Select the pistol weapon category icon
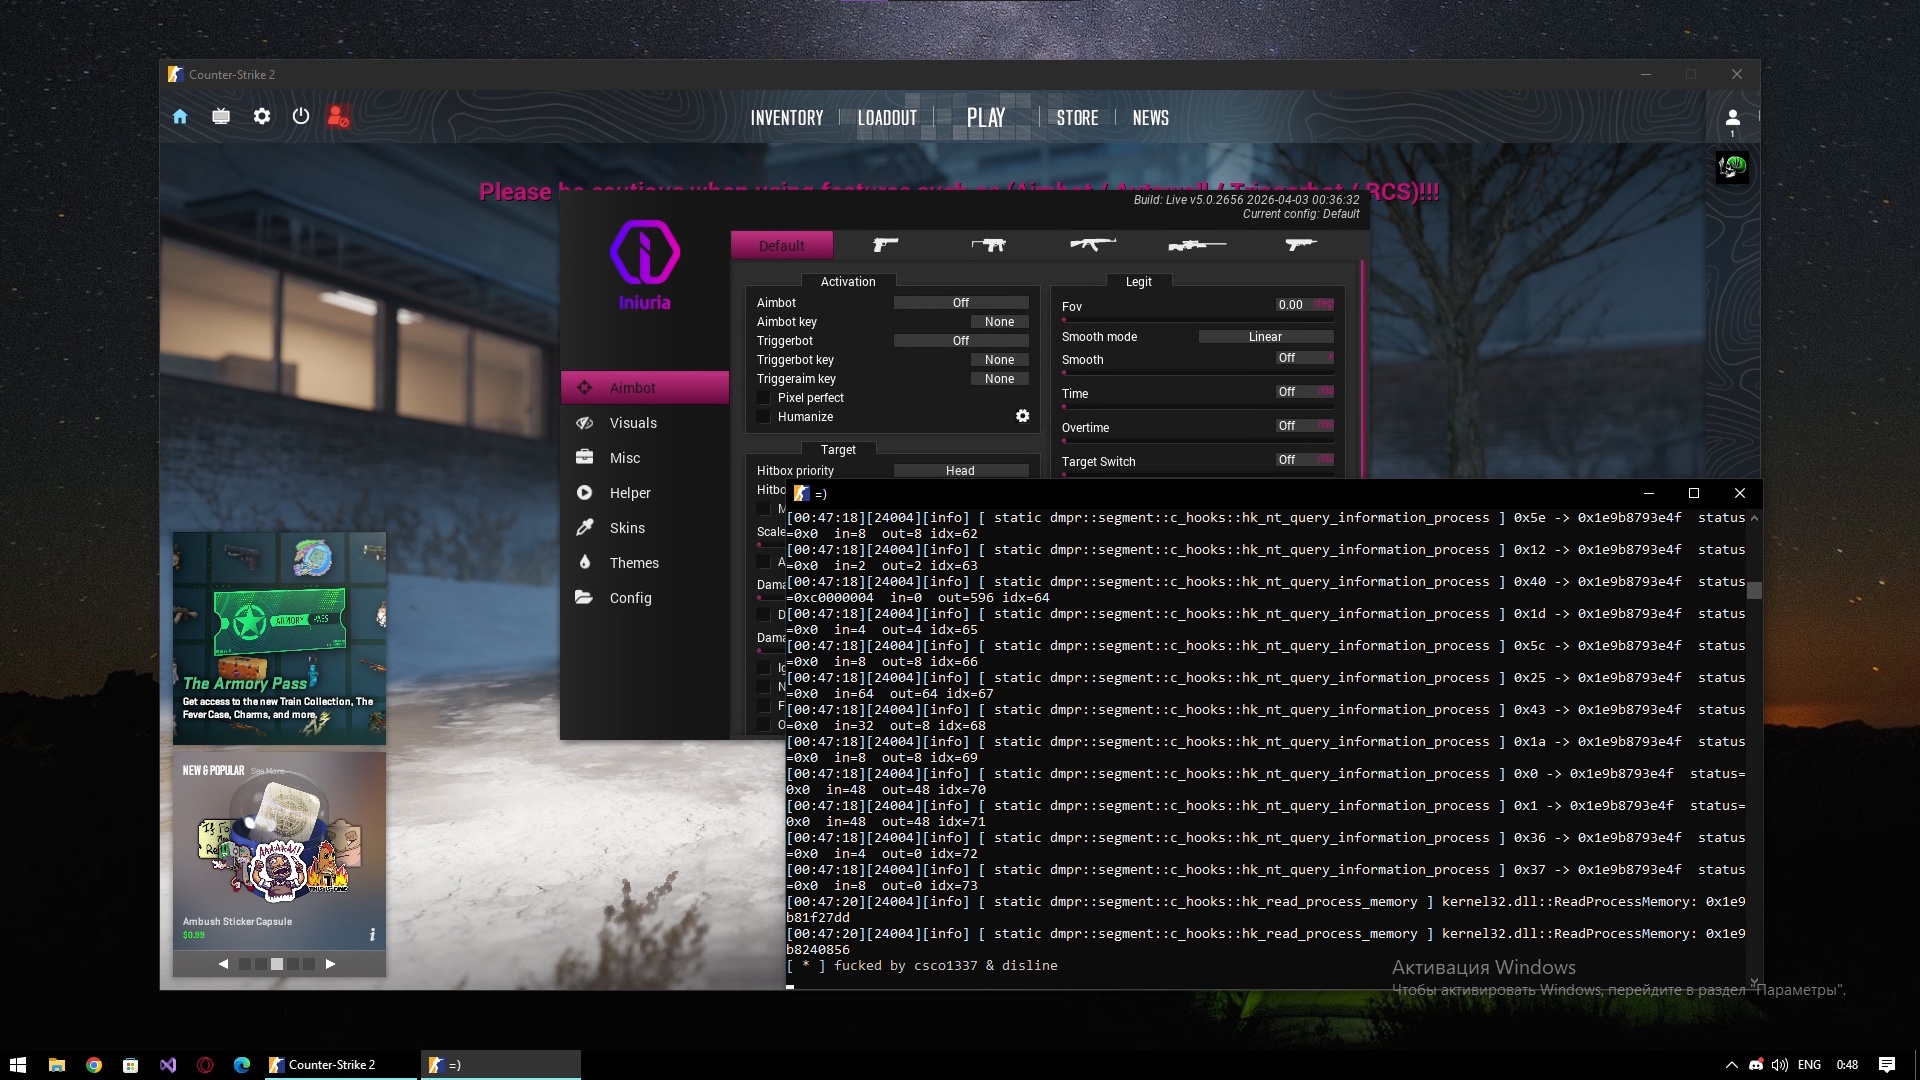The height and width of the screenshot is (1080, 1920). coord(885,245)
